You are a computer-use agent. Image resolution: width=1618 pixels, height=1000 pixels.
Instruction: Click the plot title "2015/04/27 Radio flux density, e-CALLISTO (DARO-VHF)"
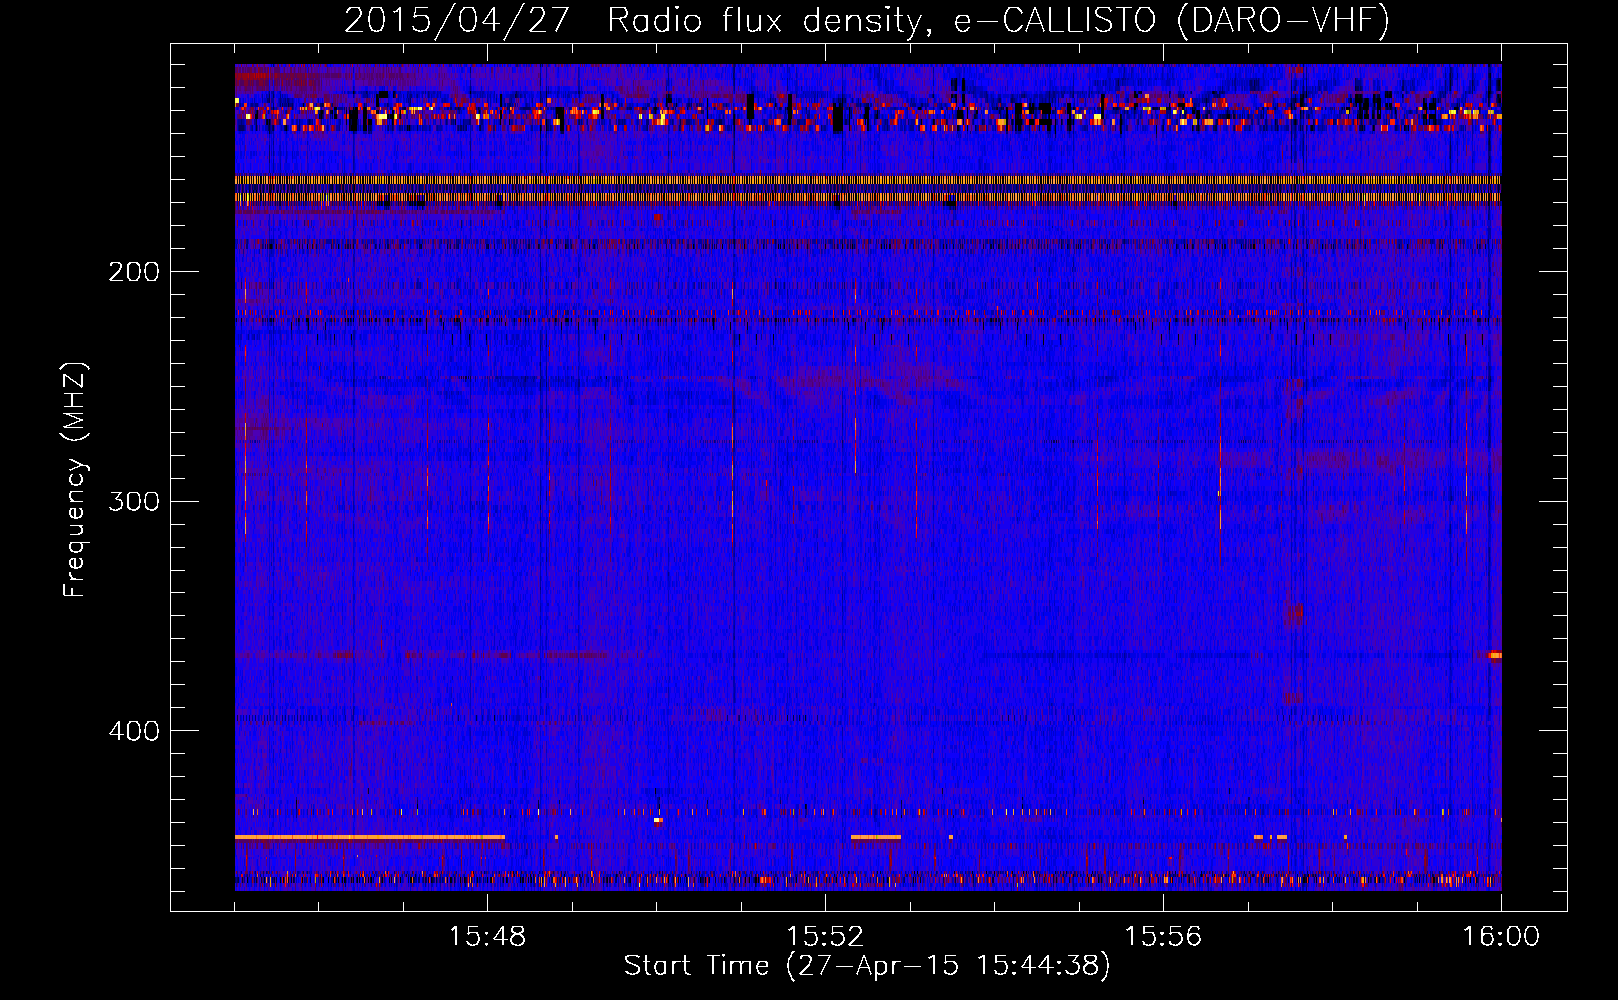pos(867,20)
